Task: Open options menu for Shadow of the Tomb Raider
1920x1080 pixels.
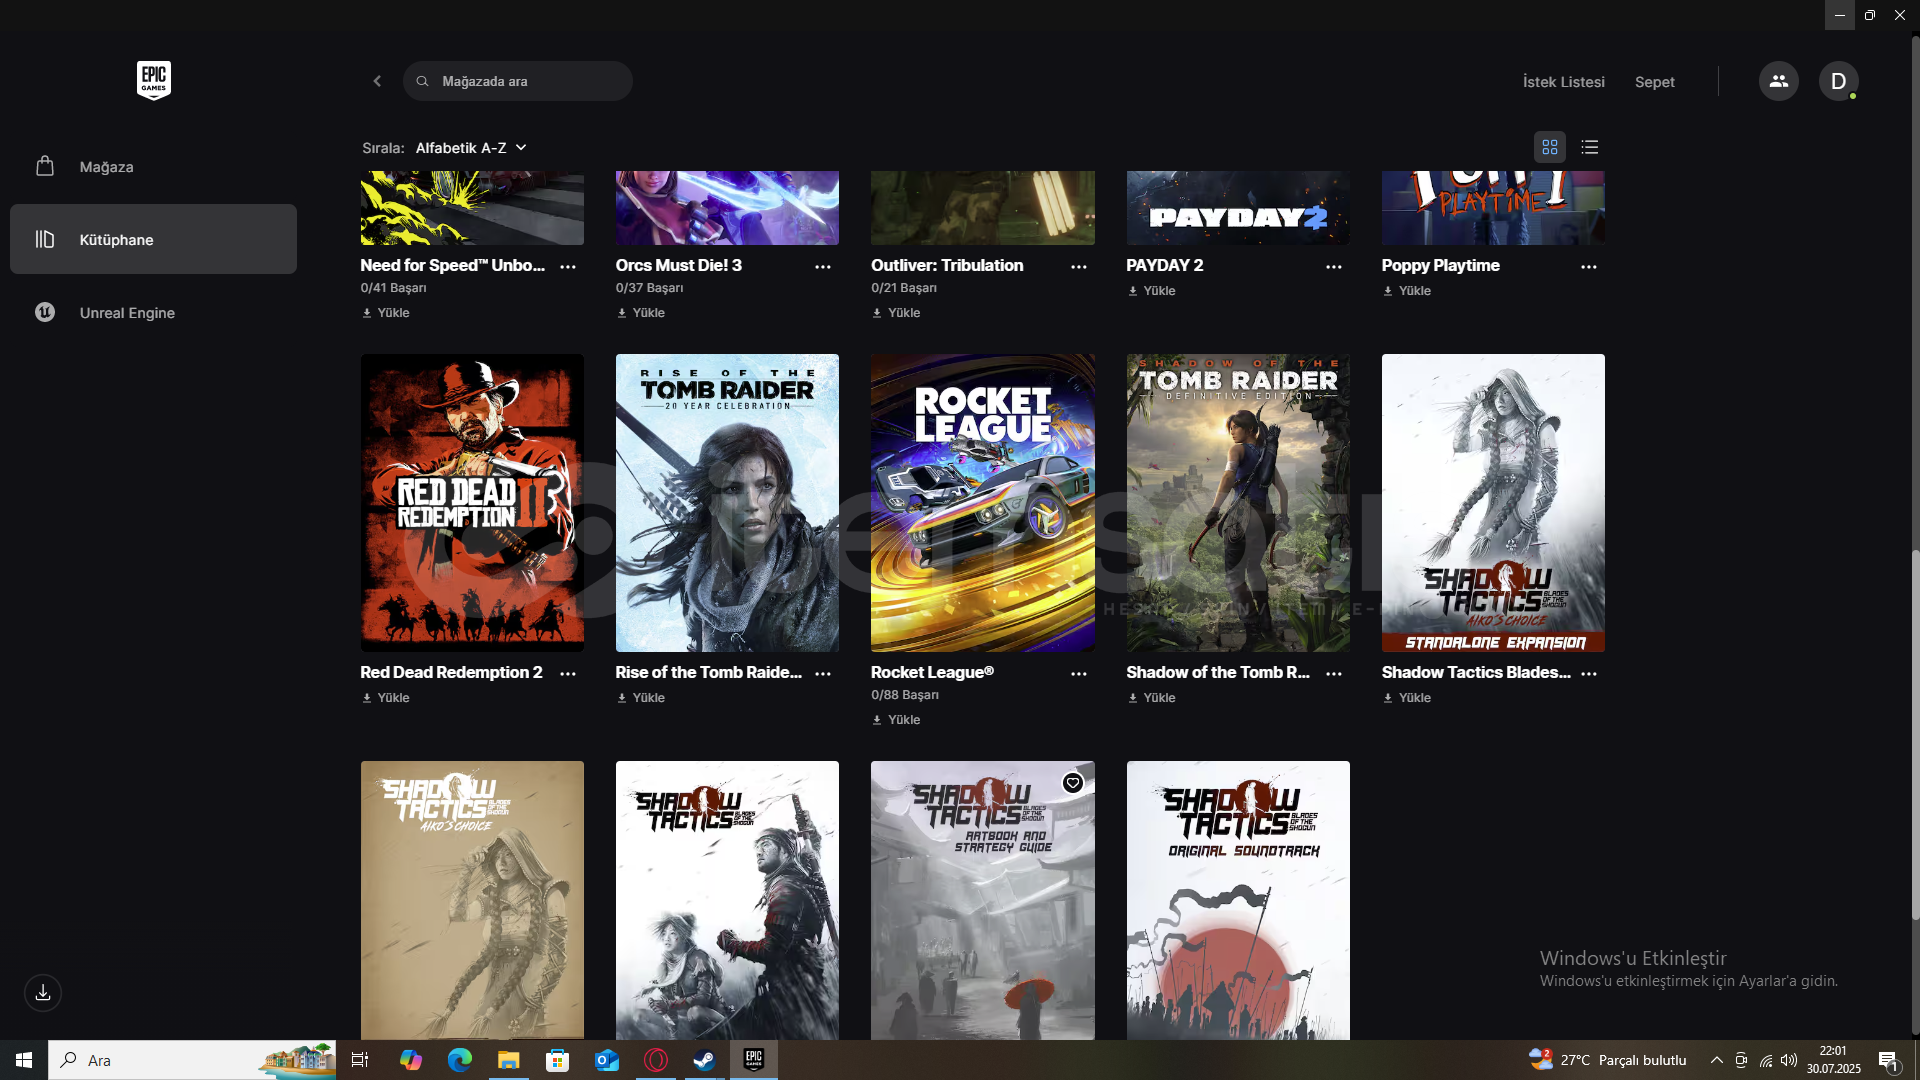Action: [x=1334, y=674]
